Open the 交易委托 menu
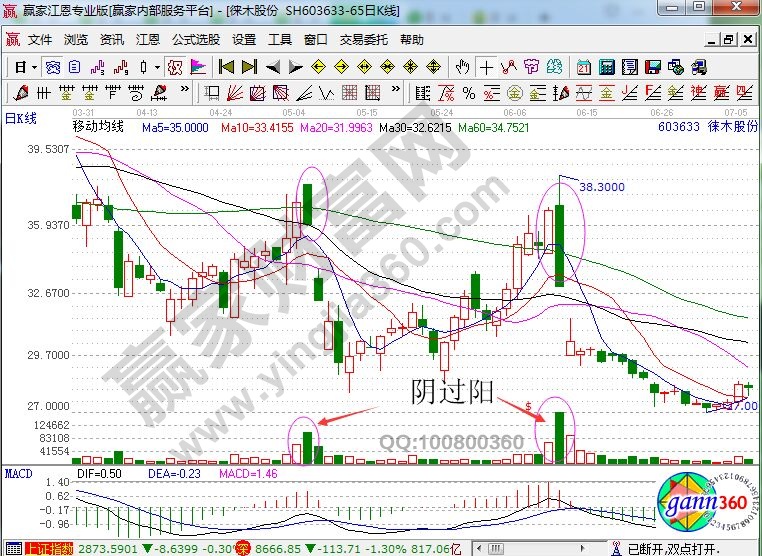The image size is (762, 556). point(363,40)
